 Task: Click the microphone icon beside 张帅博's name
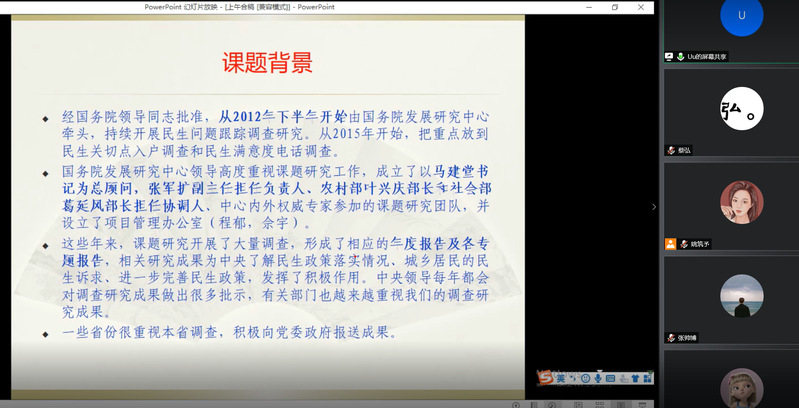pyautogui.click(x=671, y=337)
